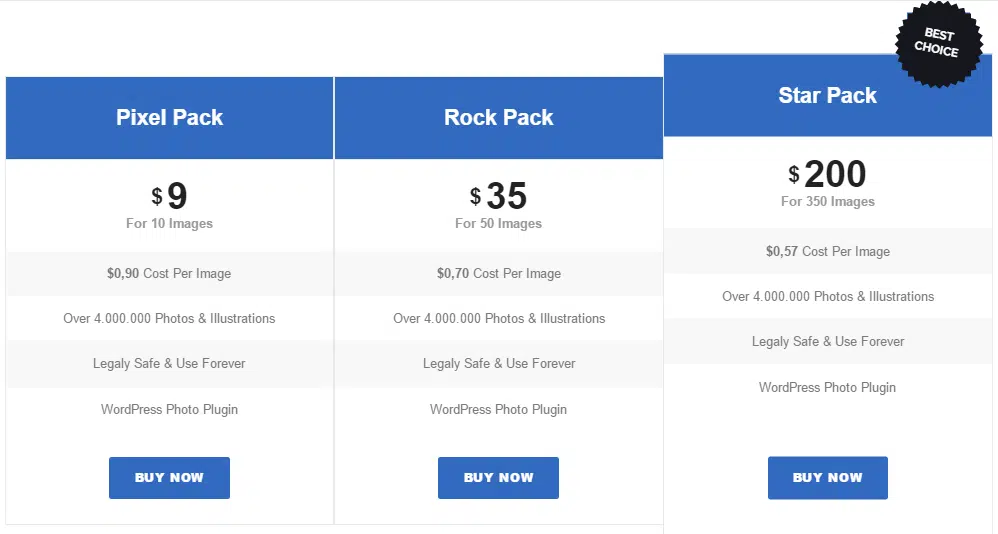
Task: Click the $35 price in Rock Pack
Action: pyautogui.click(x=498, y=195)
